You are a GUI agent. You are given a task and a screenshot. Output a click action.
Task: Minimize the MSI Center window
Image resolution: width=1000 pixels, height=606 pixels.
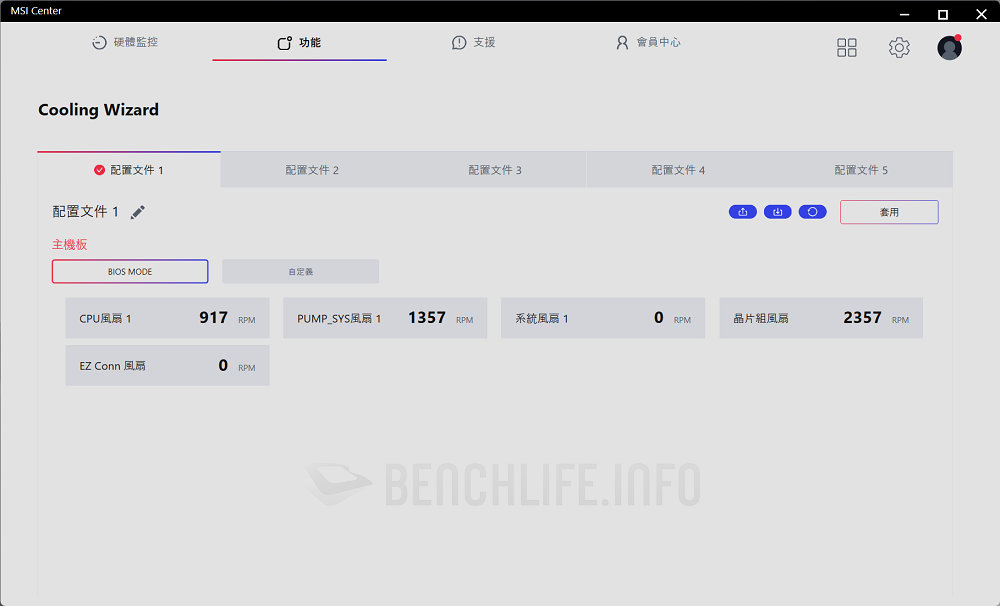pos(904,14)
